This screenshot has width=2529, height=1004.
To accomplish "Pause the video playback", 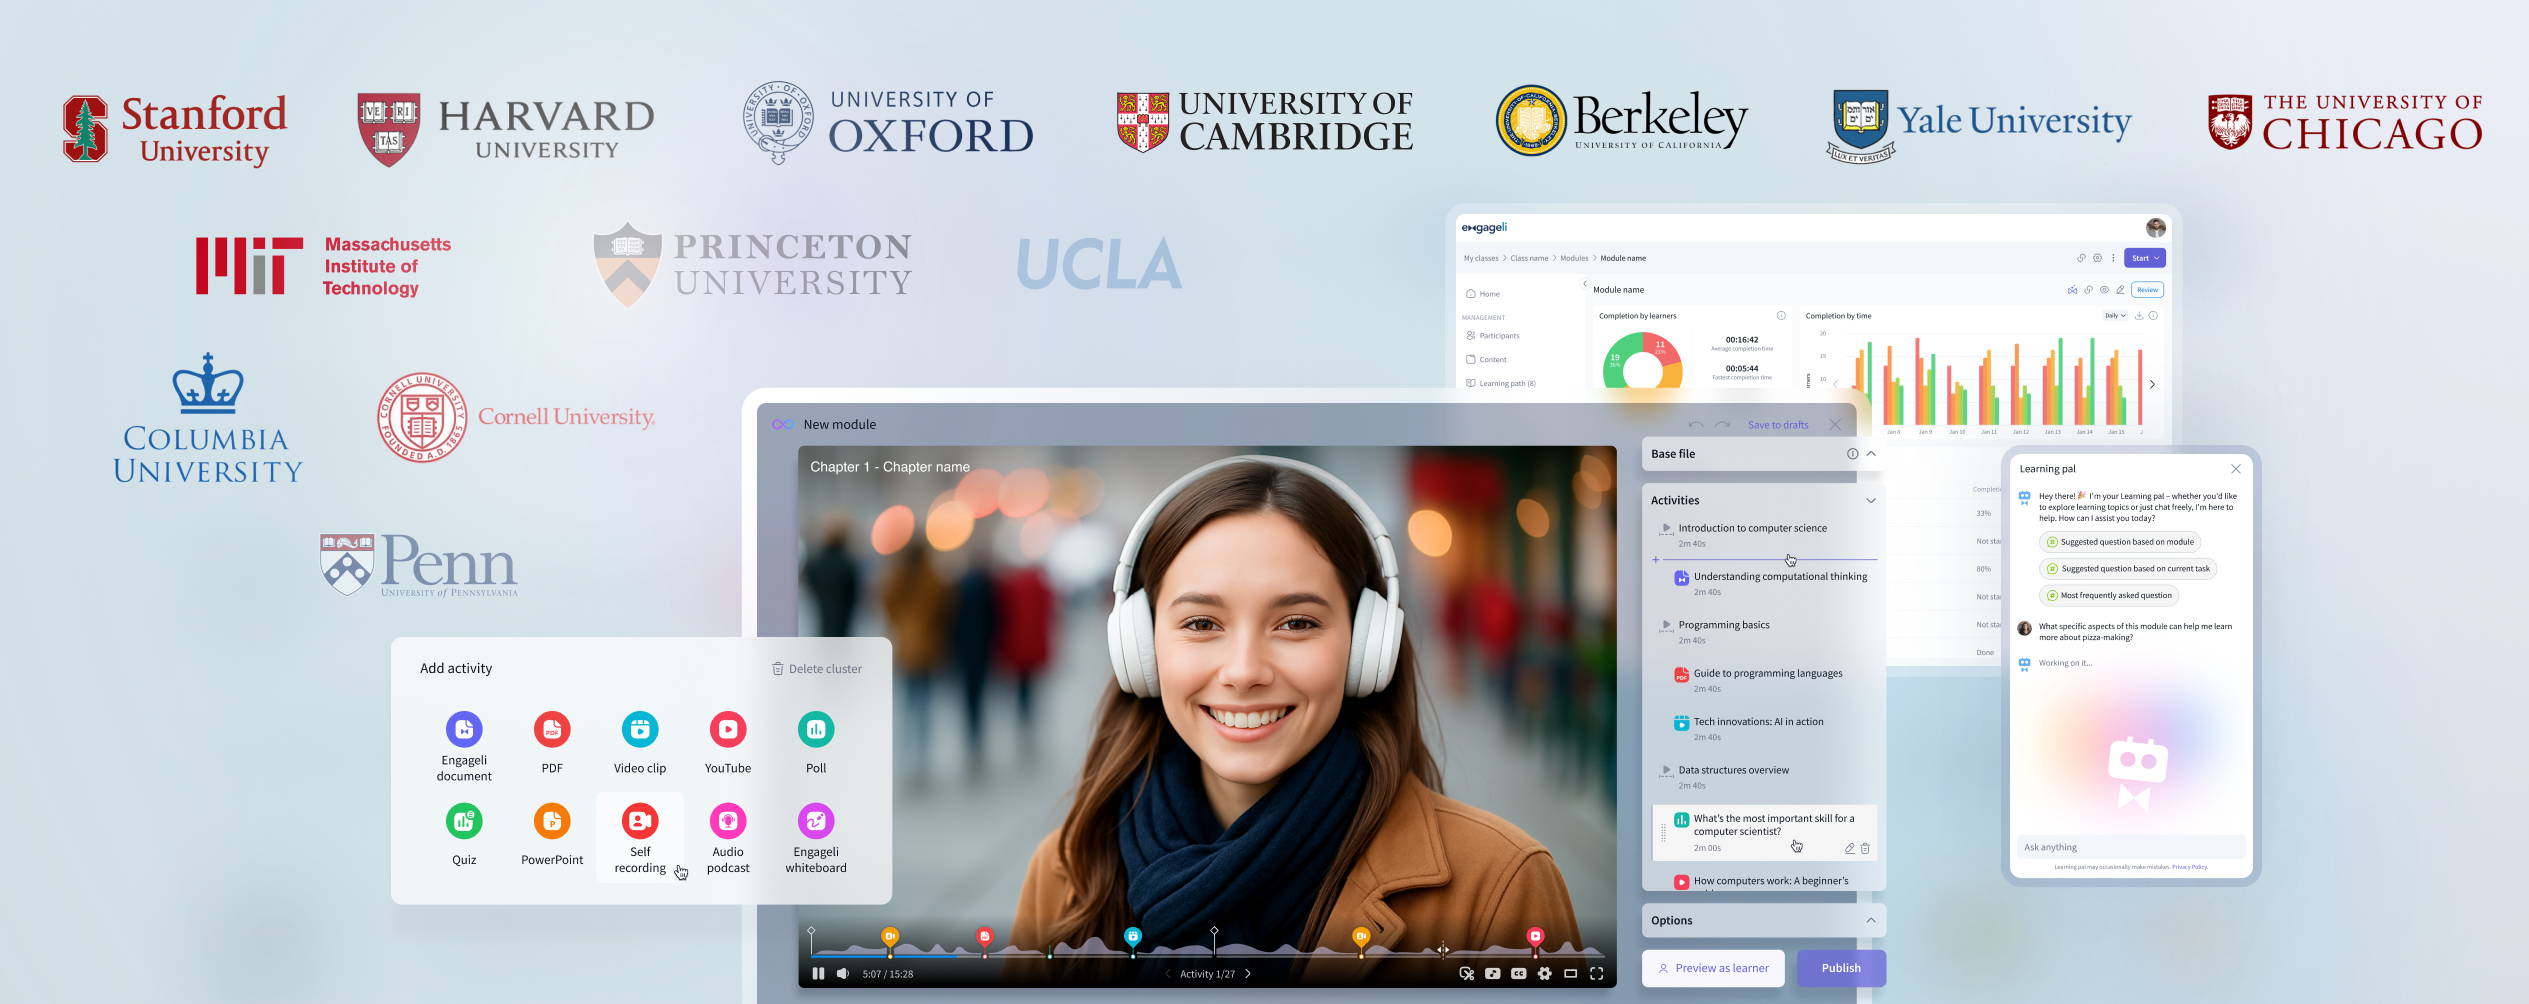I will point(818,974).
